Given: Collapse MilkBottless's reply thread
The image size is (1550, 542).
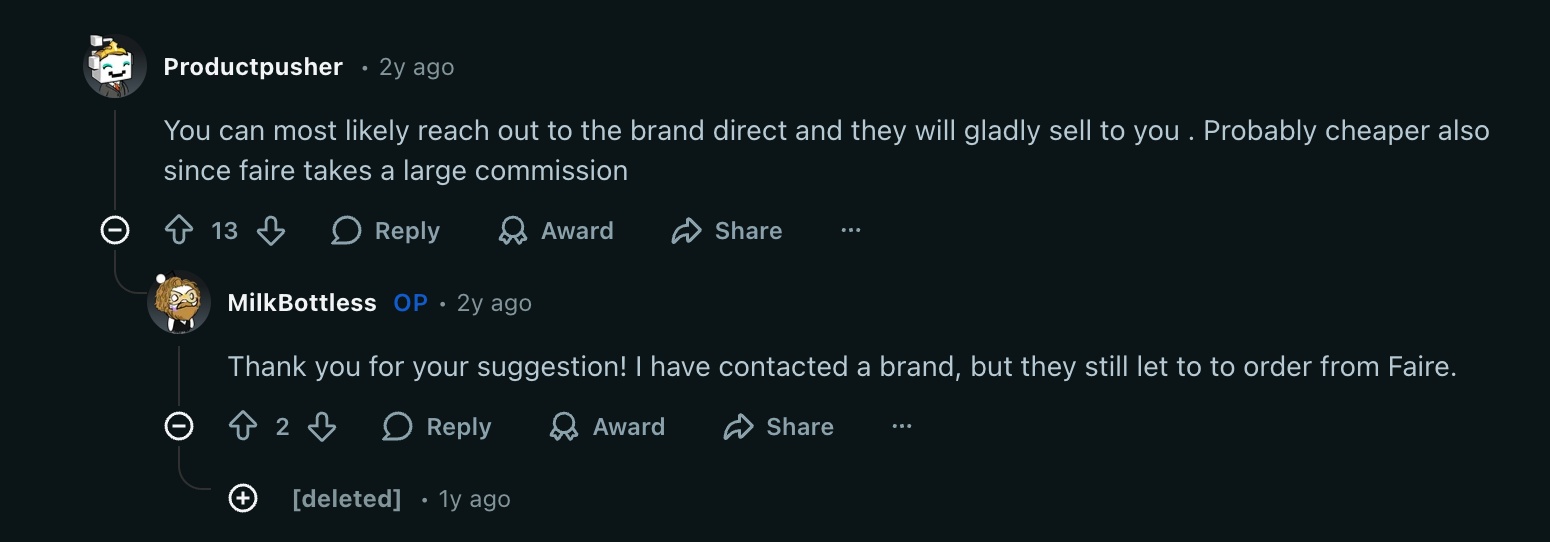Looking at the screenshot, I should 179,427.
